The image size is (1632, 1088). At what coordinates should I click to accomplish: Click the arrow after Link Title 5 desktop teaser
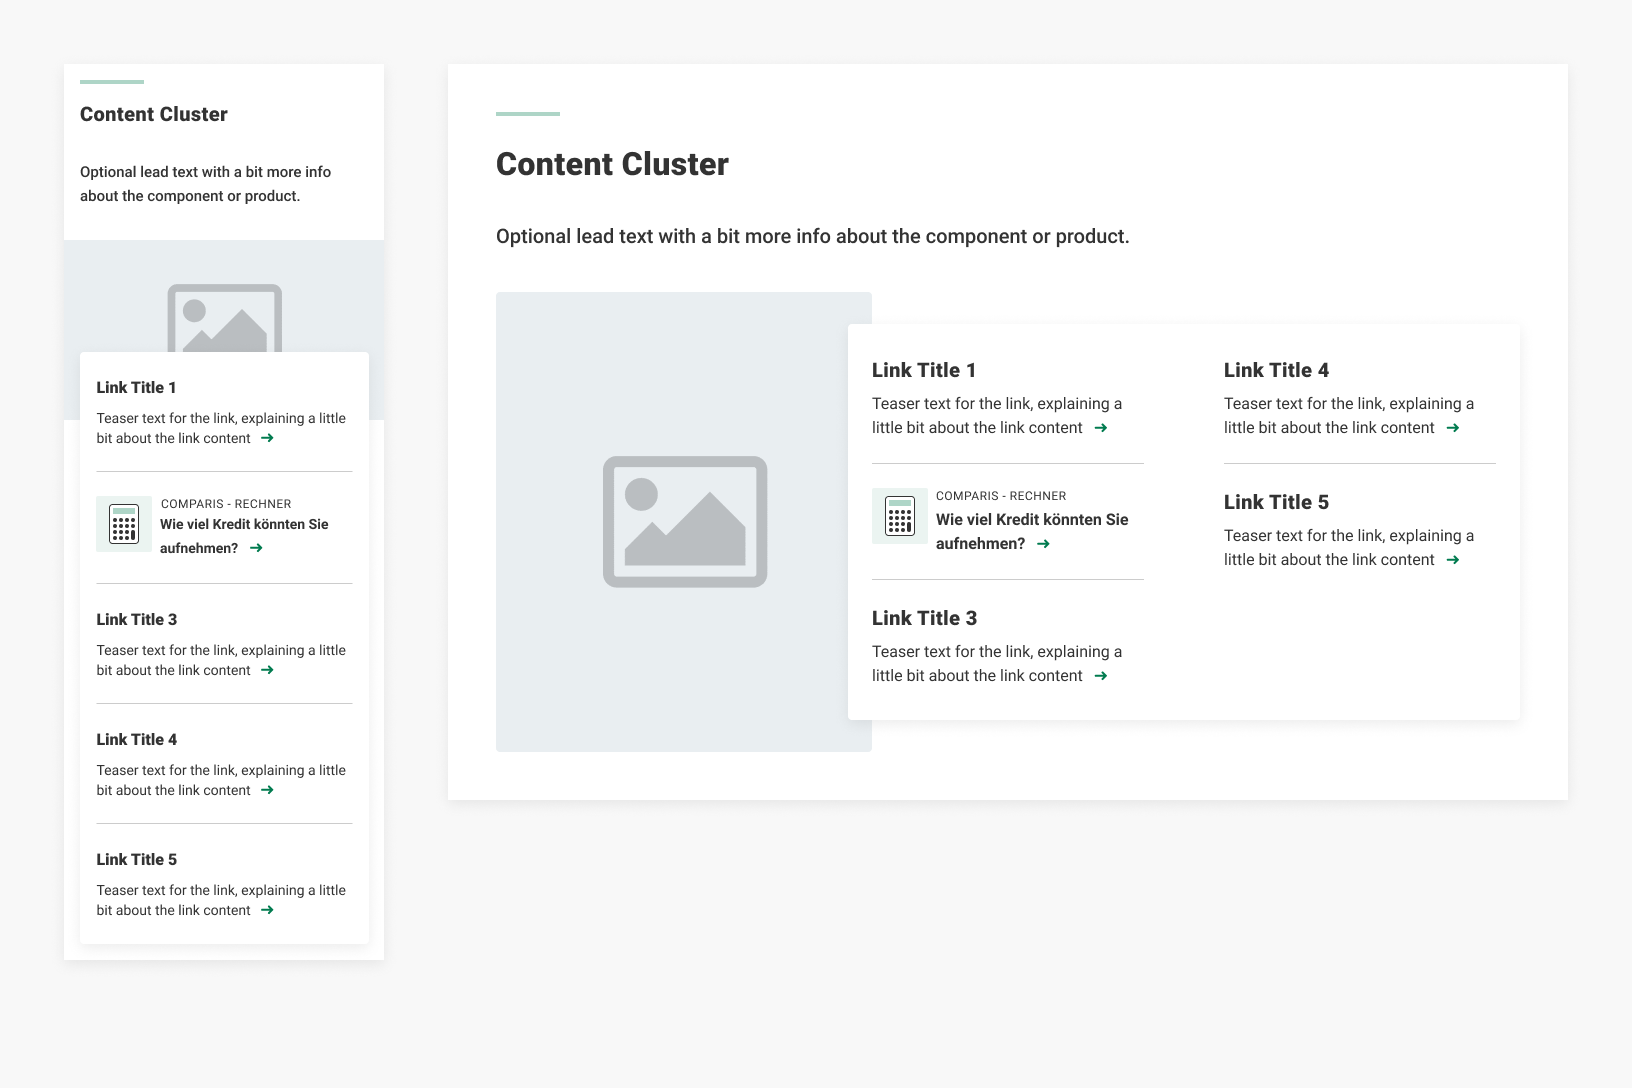[1453, 560]
